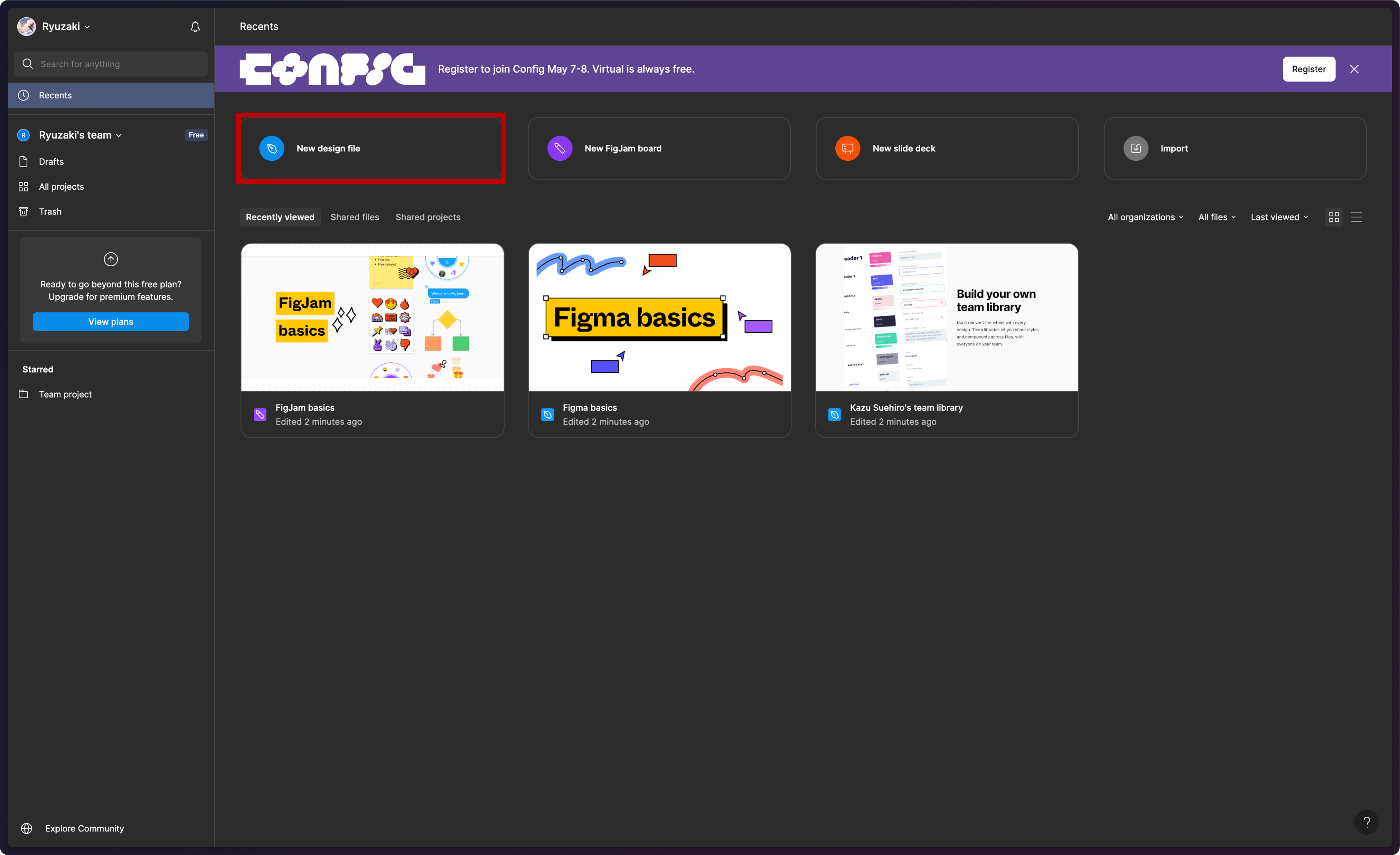Open the Figma basics thumbnail
This screenshot has width=1400, height=855.
(660, 317)
